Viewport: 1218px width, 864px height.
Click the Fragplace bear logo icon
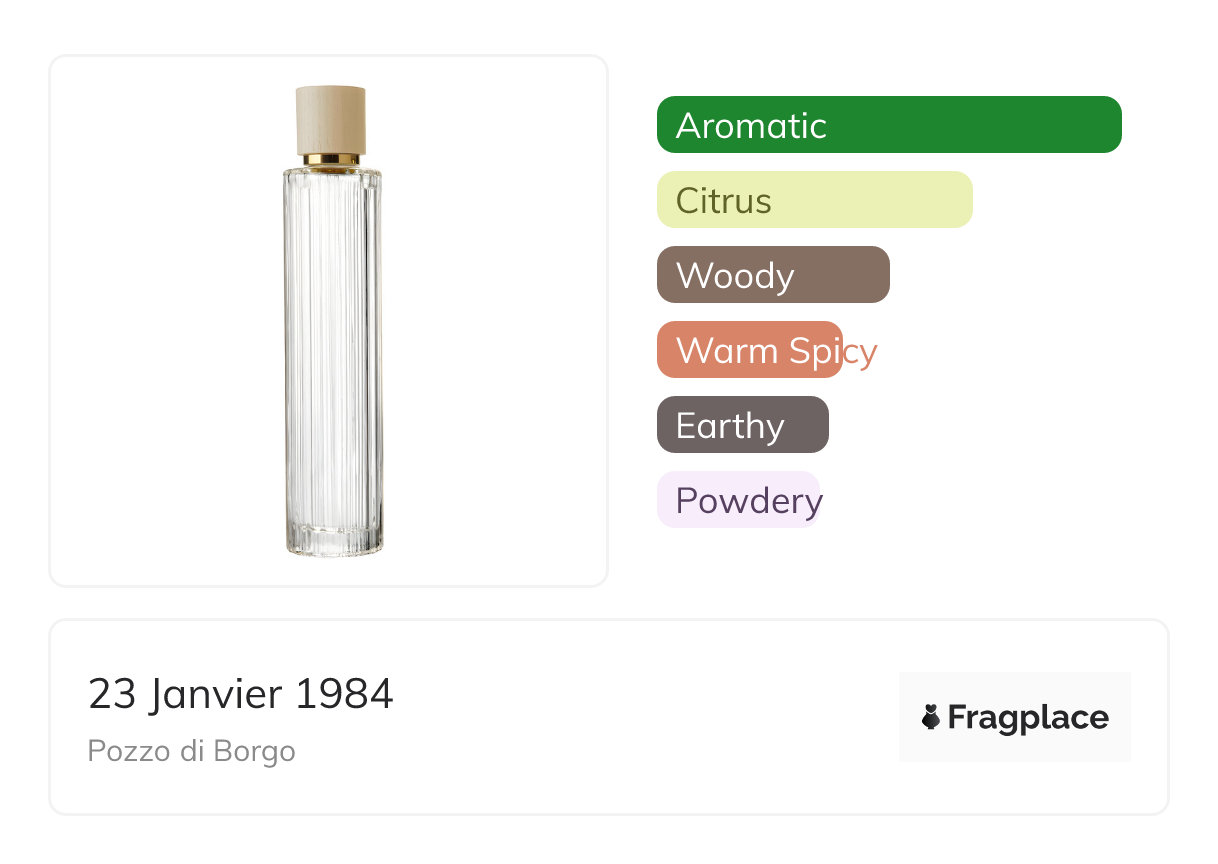click(931, 717)
